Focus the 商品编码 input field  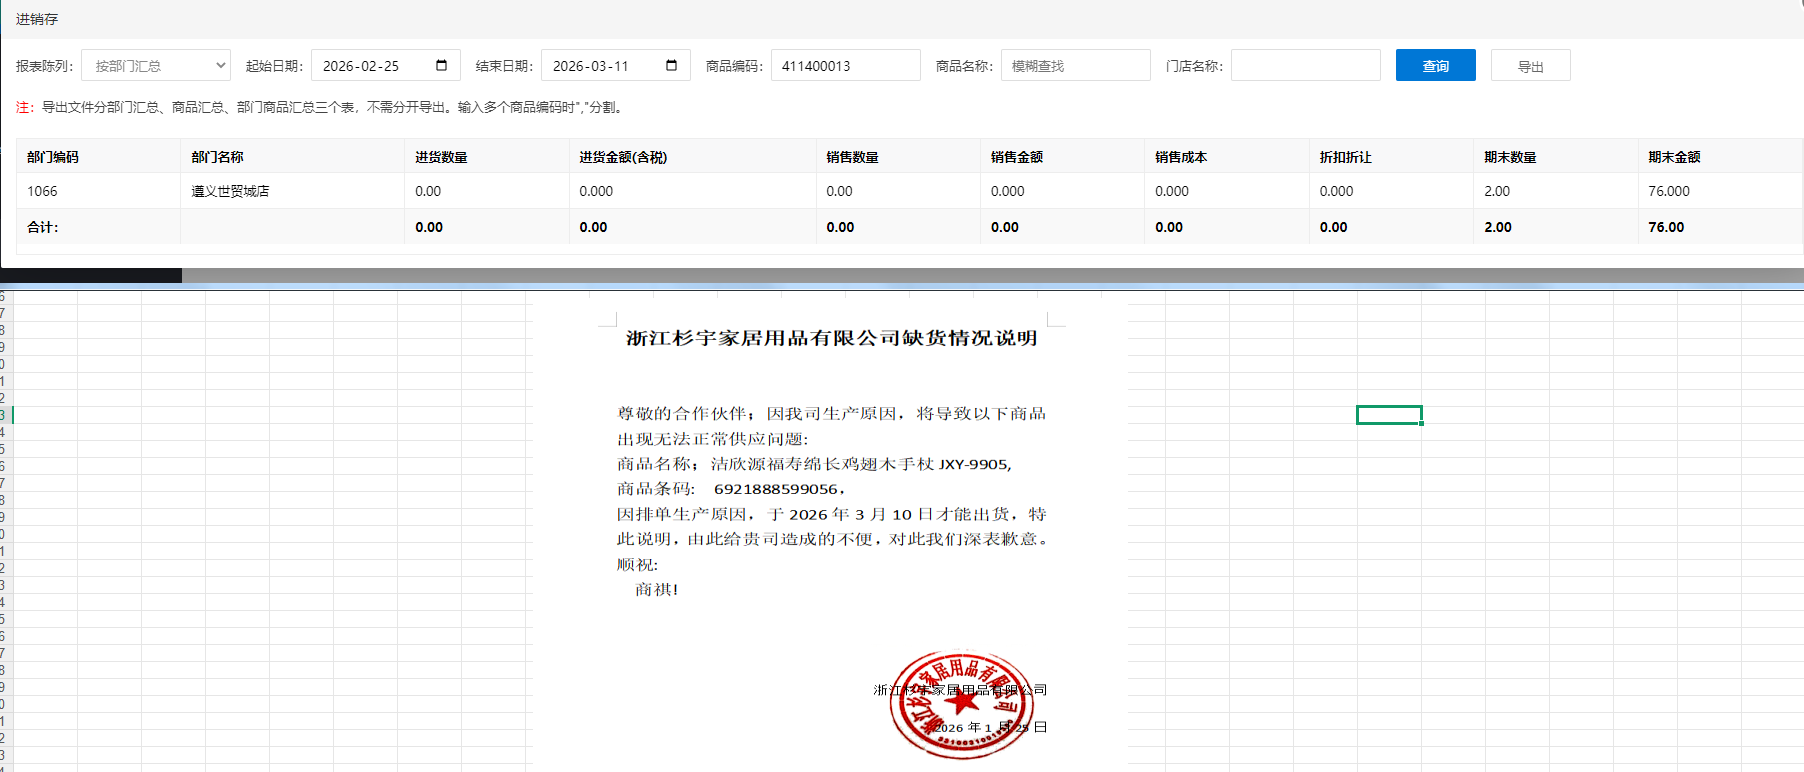[845, 66]
